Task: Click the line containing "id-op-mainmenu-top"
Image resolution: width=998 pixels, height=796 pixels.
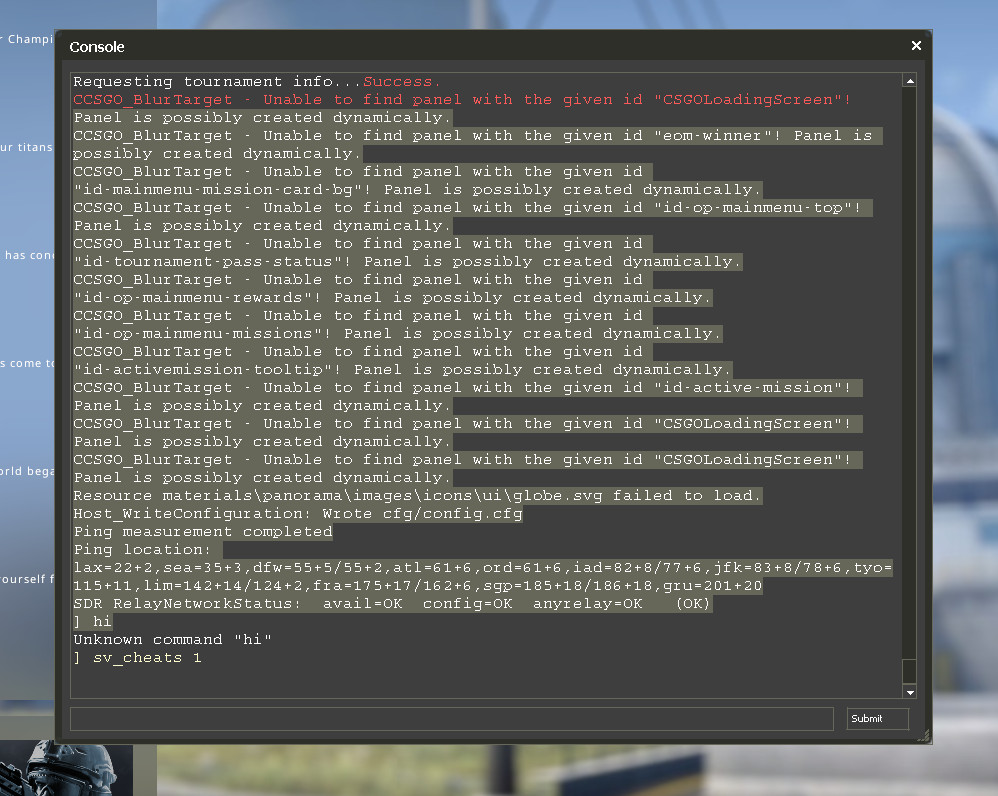Action: click(x=472, y=207)
